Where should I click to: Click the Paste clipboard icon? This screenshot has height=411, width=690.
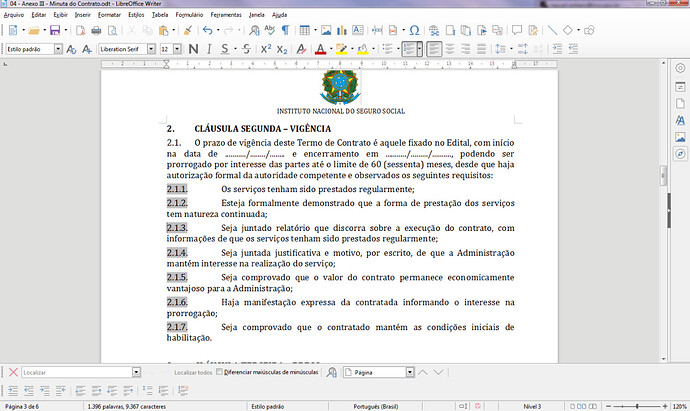(x=163, y=30)
